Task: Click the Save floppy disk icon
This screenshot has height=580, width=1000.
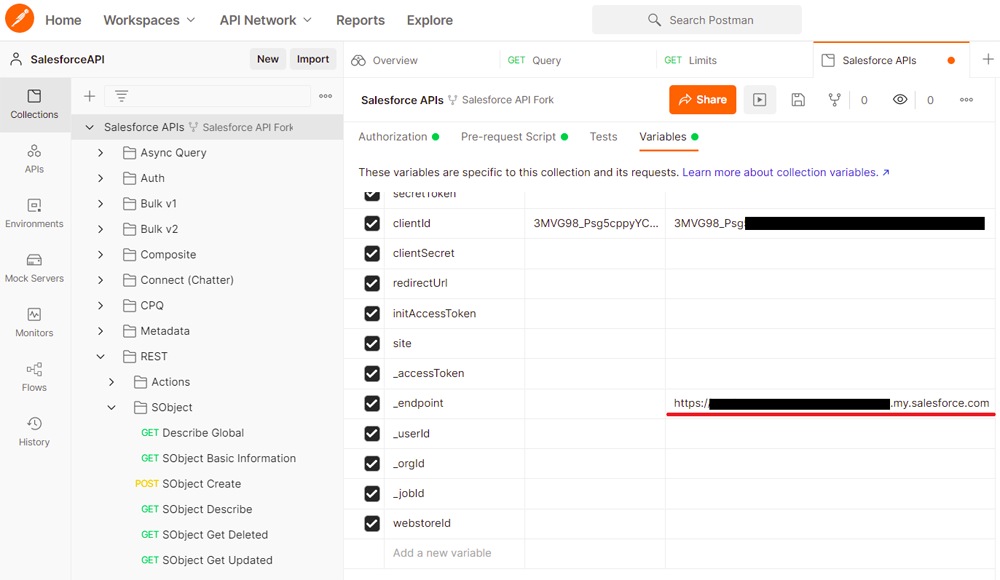Action: [798, 100]
